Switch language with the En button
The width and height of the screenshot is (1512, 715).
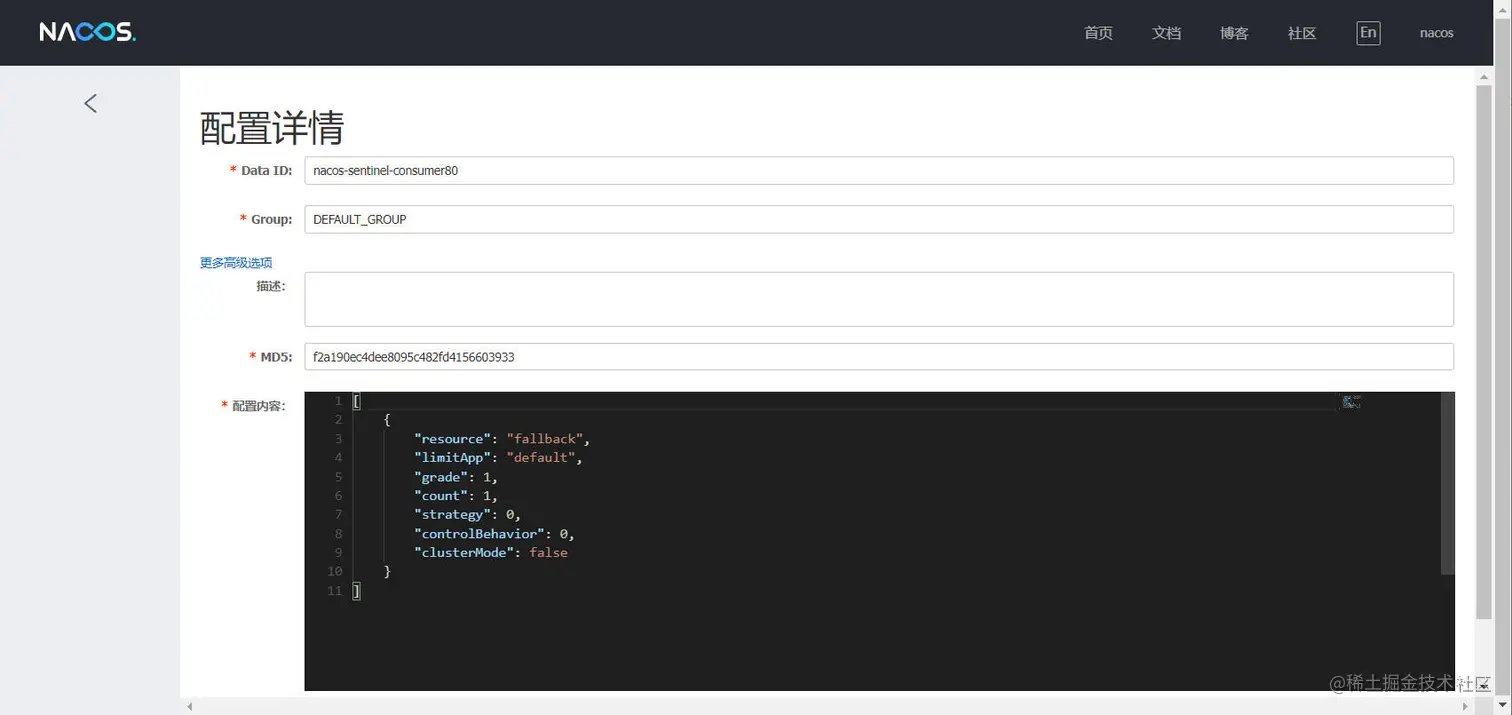1368,33
